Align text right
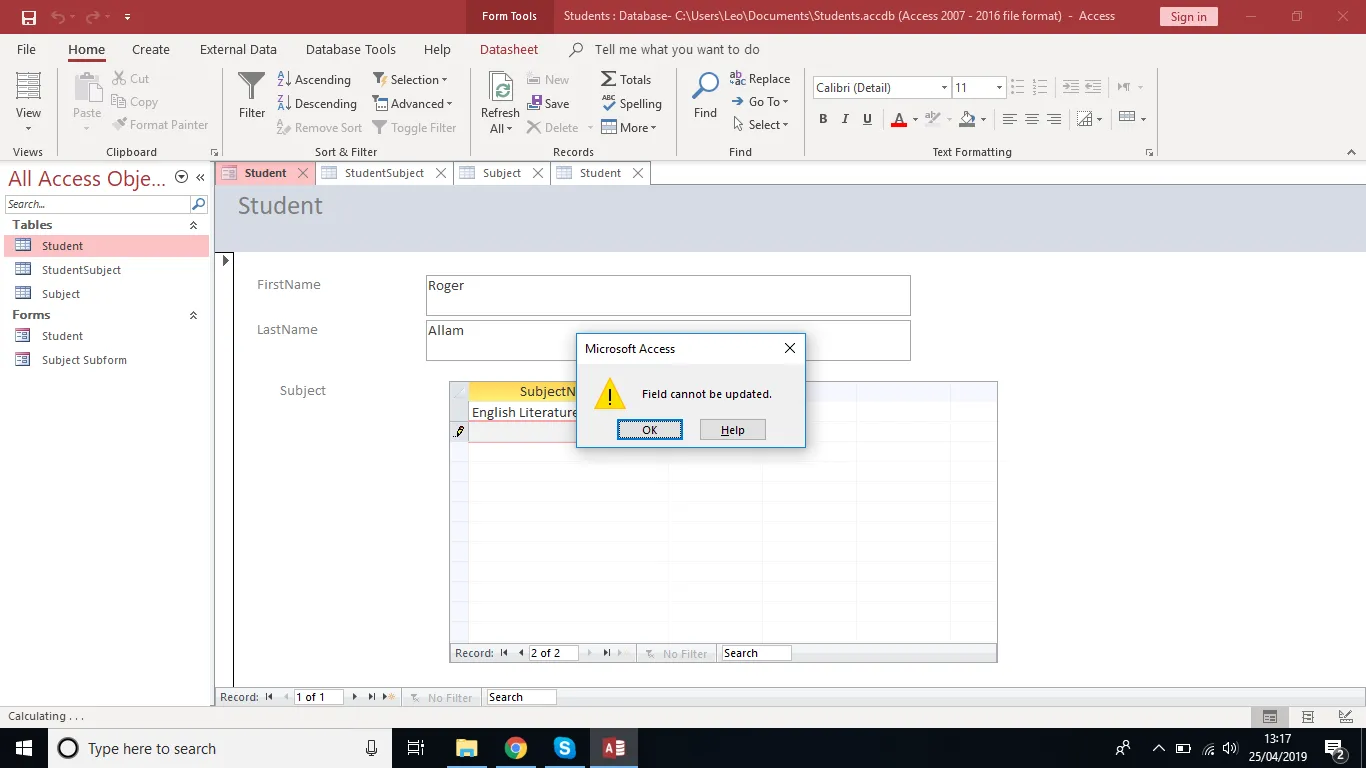The width and height of the screenshot is (1366, 768). [1054, 119]
